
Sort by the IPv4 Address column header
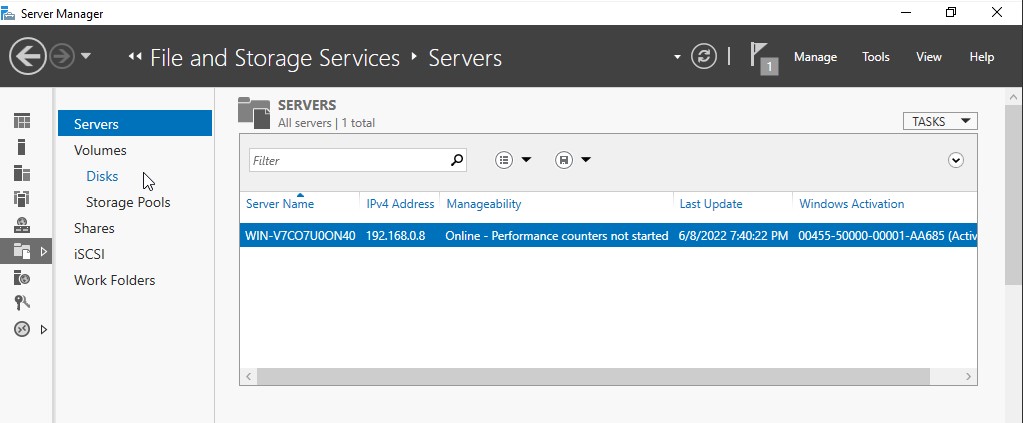400,204
